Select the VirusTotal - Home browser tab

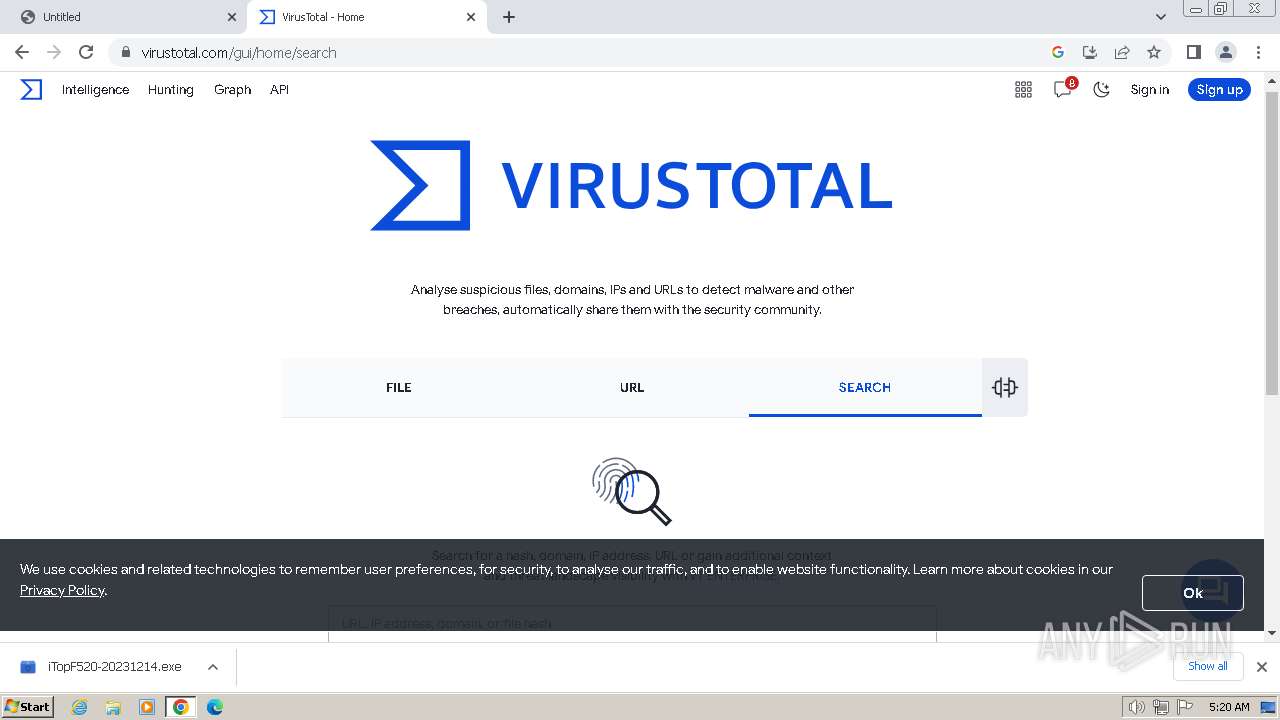[365, 17]
